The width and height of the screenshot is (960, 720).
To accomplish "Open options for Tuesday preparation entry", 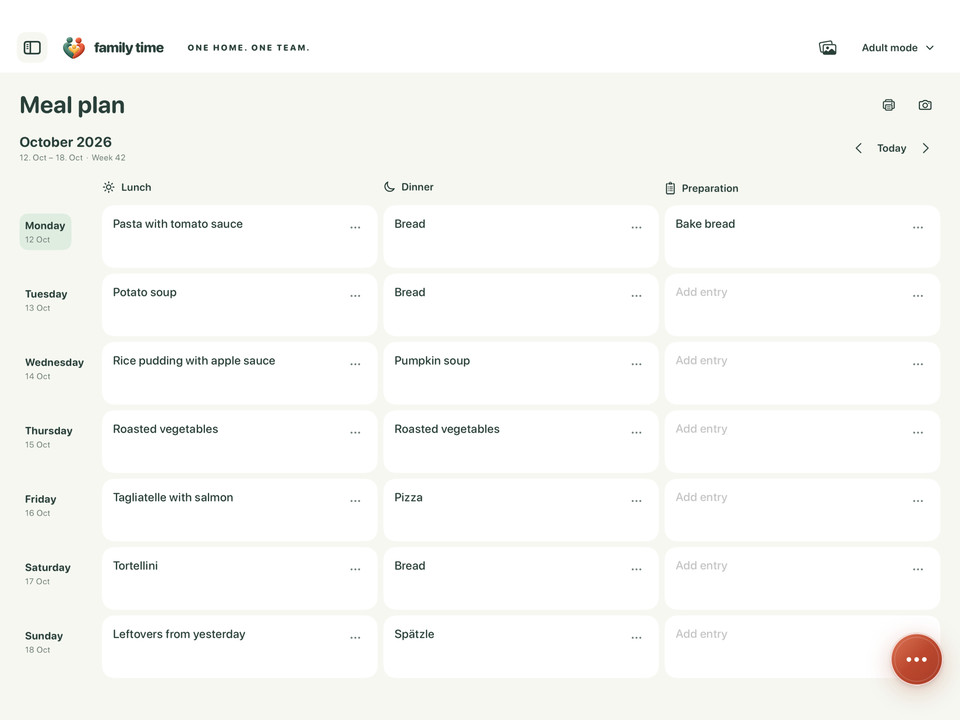I will (918, 296).
